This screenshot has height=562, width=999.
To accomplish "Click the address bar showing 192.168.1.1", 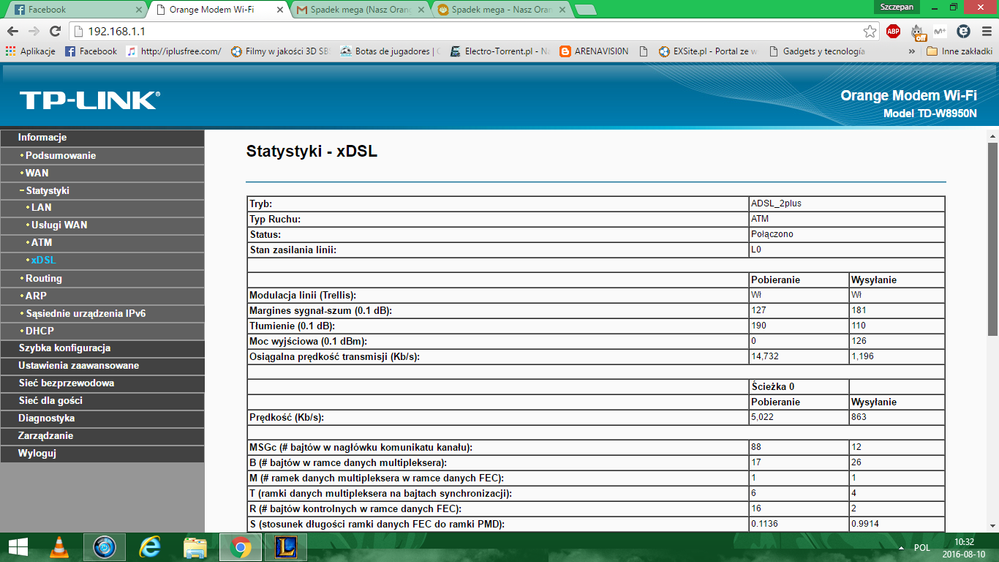I will tap(450, 31).
